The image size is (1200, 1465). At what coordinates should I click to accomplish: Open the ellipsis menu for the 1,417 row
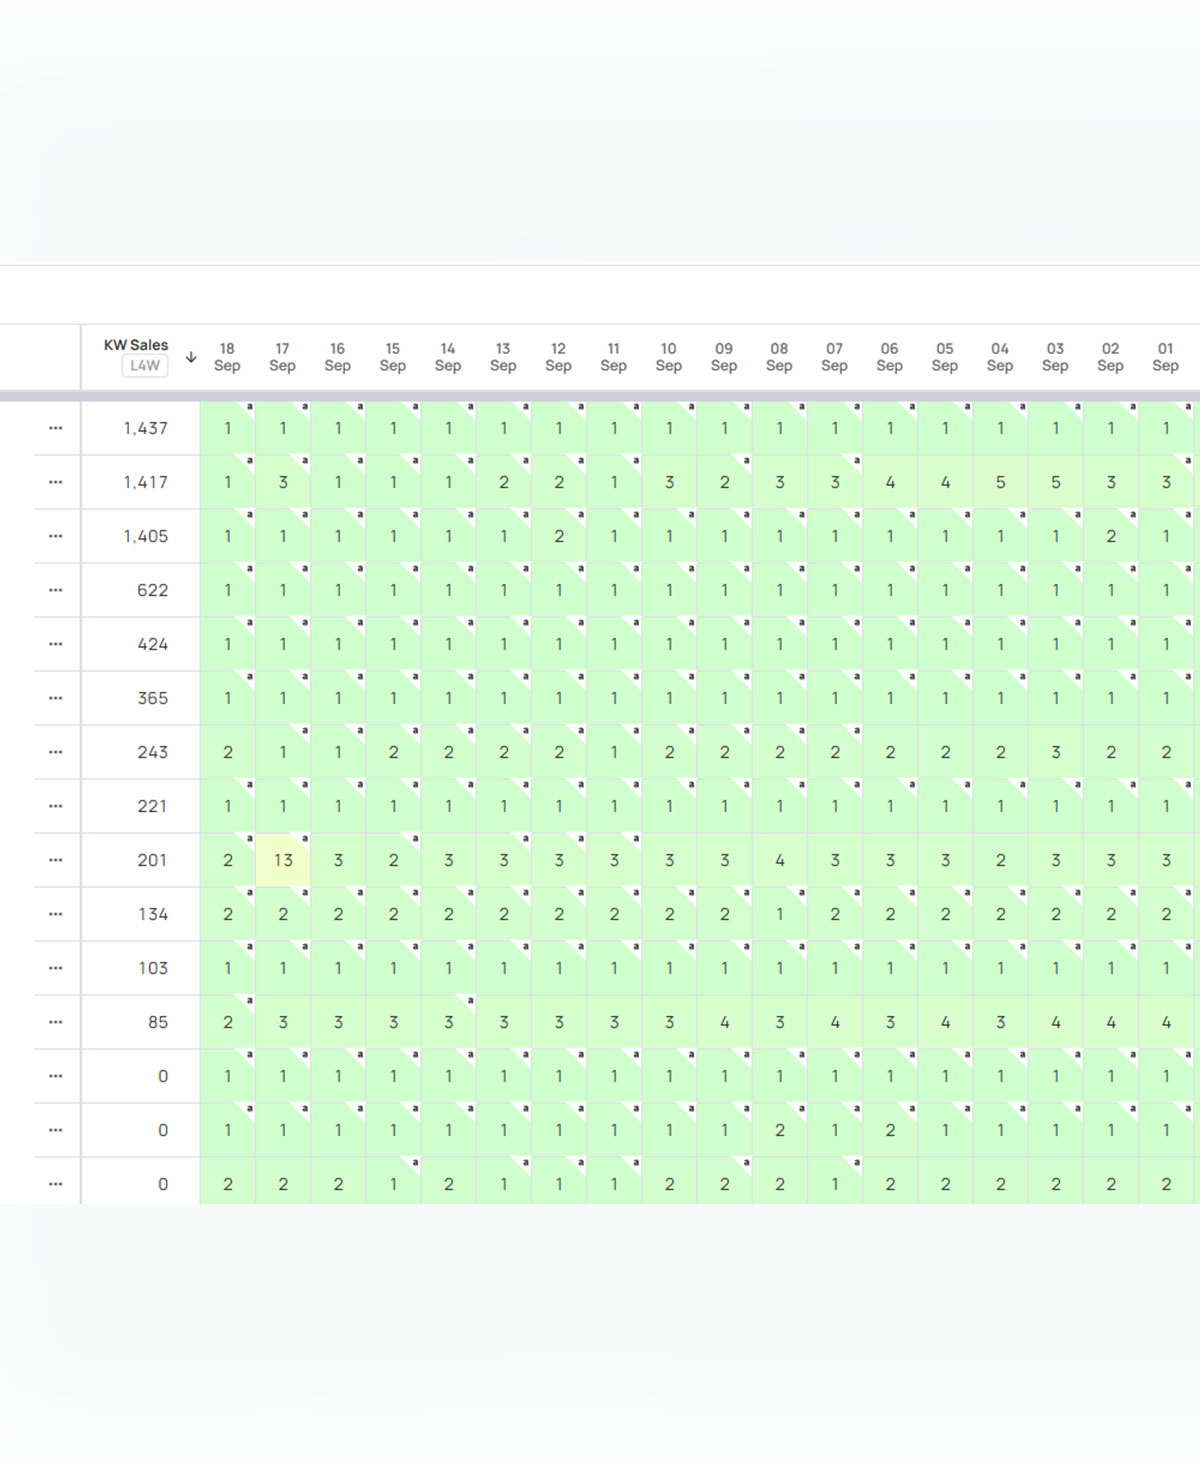click(55, 482)
